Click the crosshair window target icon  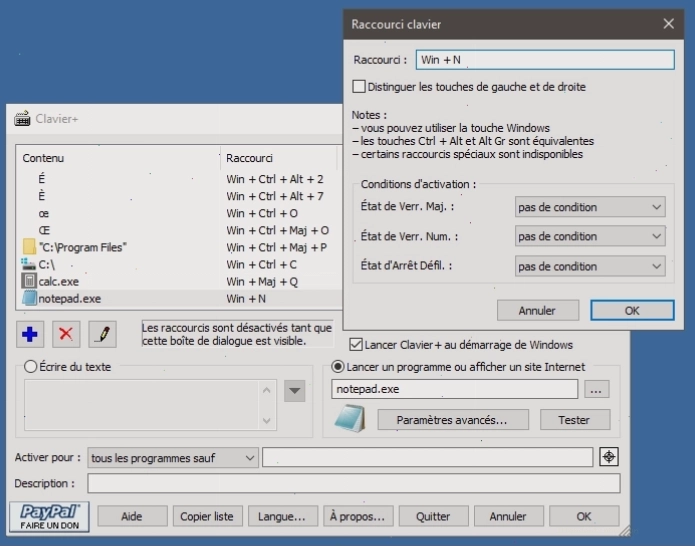609,457
